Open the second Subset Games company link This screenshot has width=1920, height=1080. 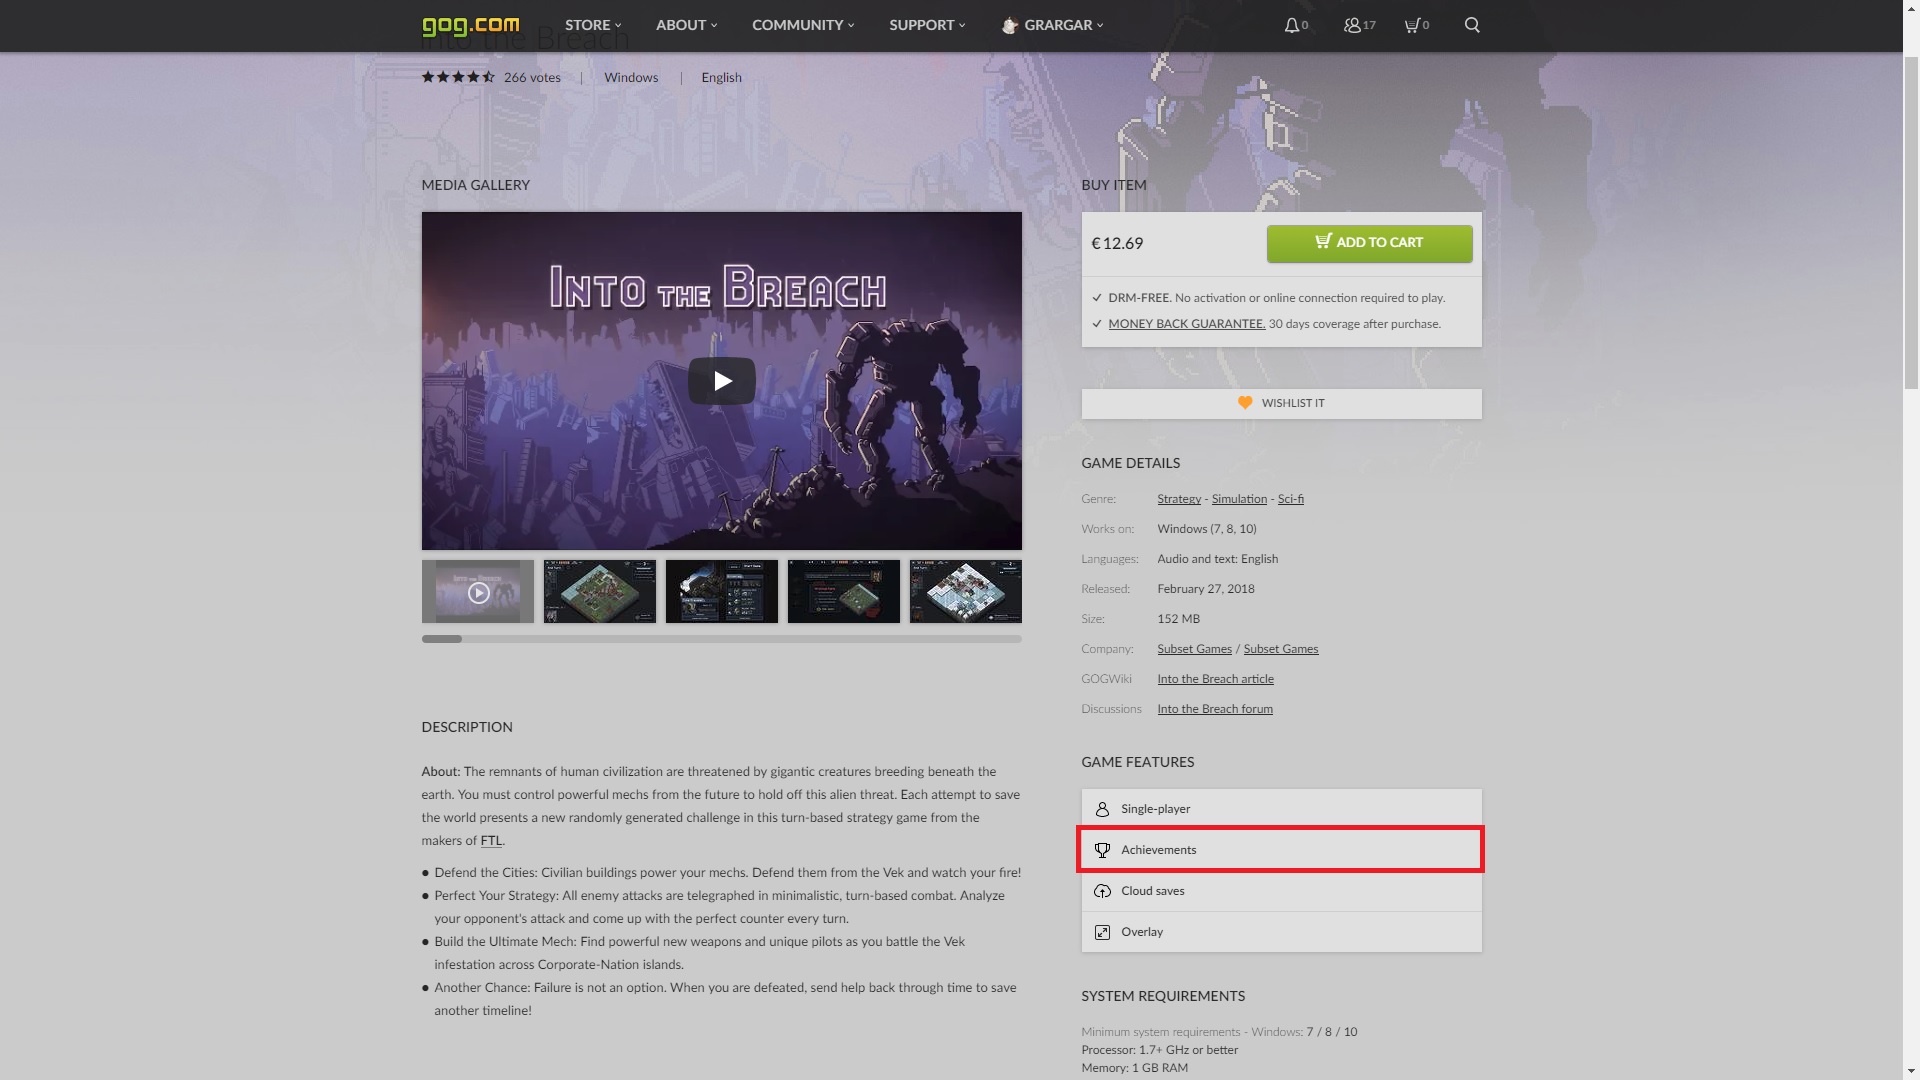tap(1281, 649)
